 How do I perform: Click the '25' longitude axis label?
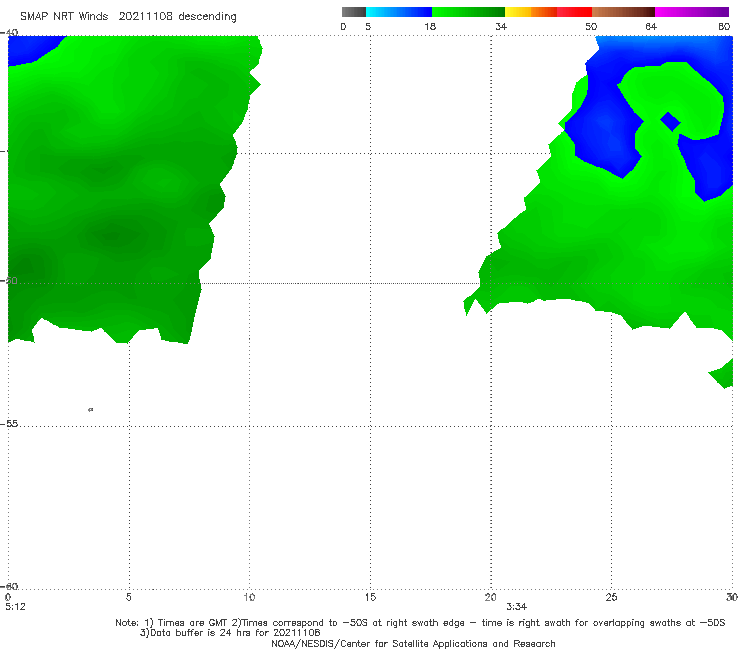click(x=611, y=598)
